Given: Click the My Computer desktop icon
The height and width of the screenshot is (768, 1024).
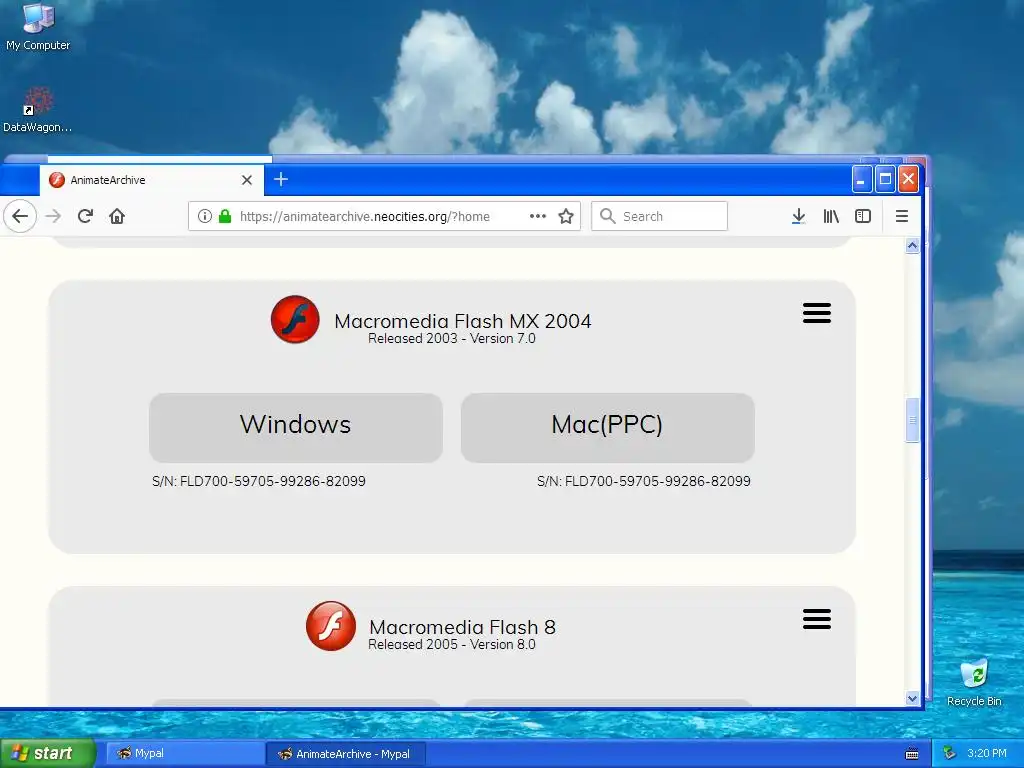Looking at the screenshot, I should [38, 27].
